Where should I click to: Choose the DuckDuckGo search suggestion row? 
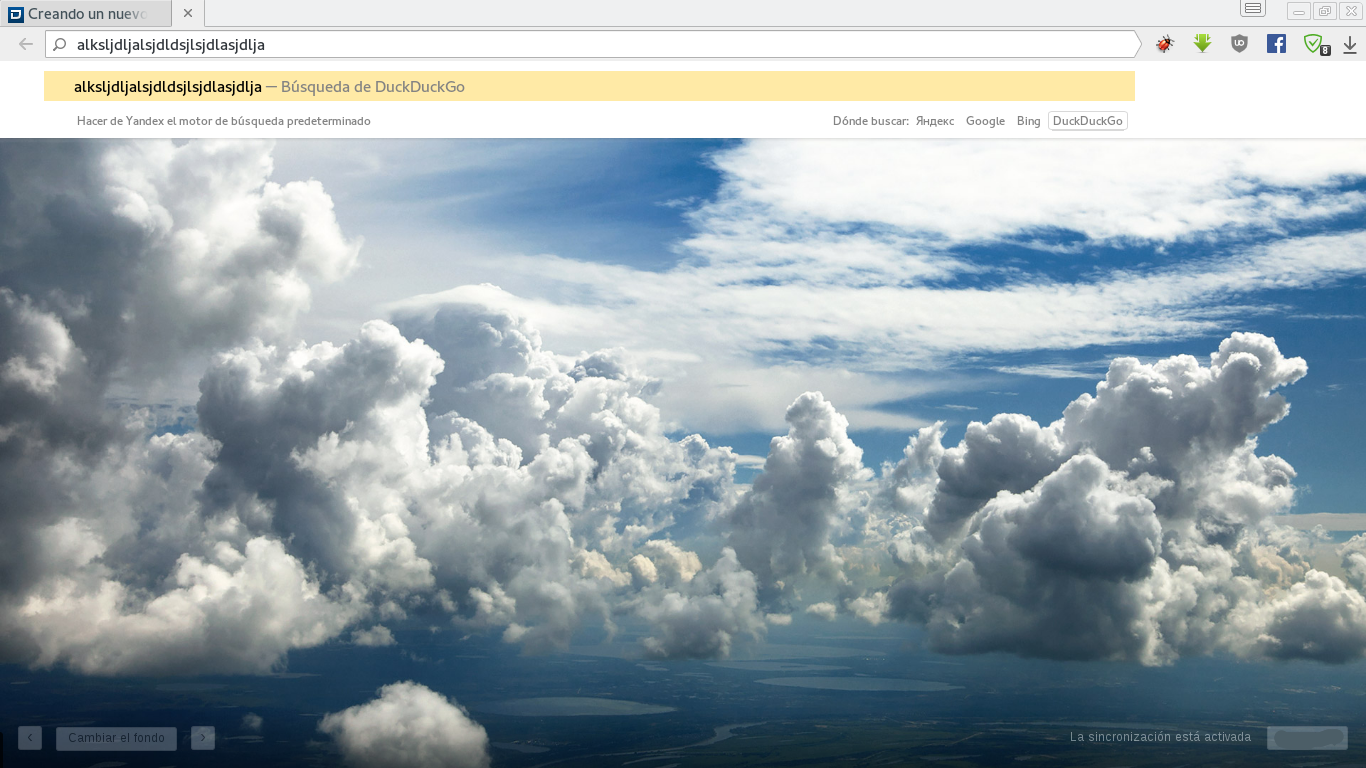(x=589, y=86)
